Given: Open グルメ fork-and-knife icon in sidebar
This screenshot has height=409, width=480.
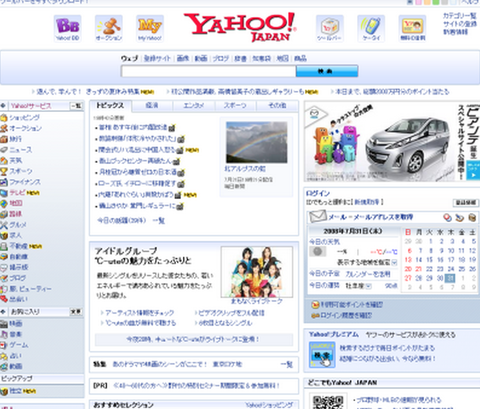Looking at the screenshot, I should pos(4,224).
